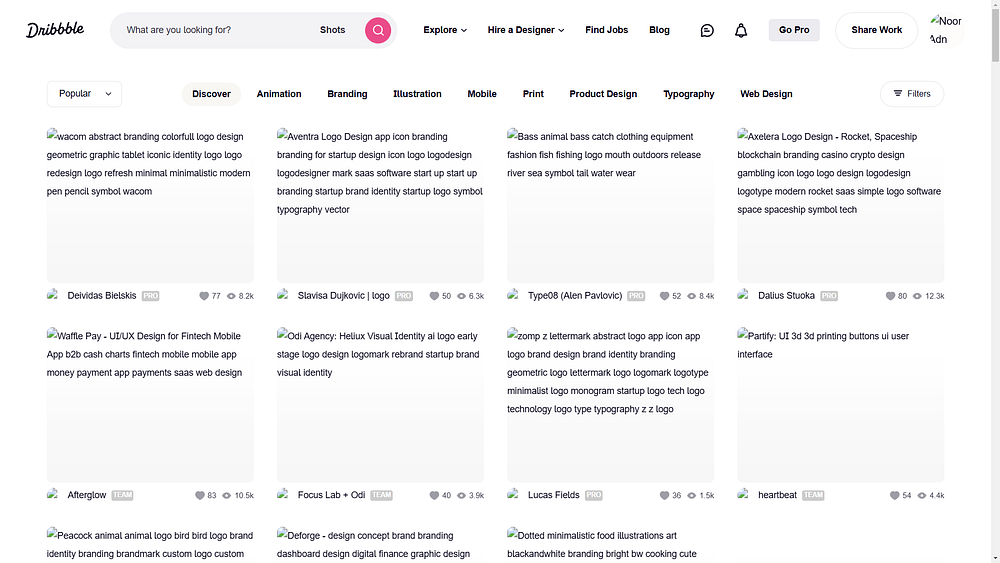This screenshot has width=1000, height=563.
Task: Open the Blog link
Action: 659,30
